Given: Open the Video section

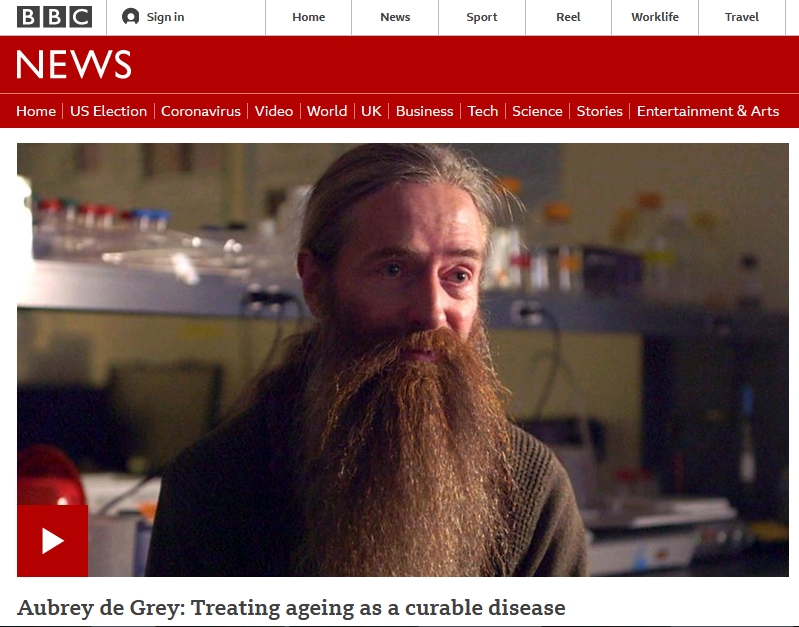Looking at the screenshot, I should coord(274,111).
